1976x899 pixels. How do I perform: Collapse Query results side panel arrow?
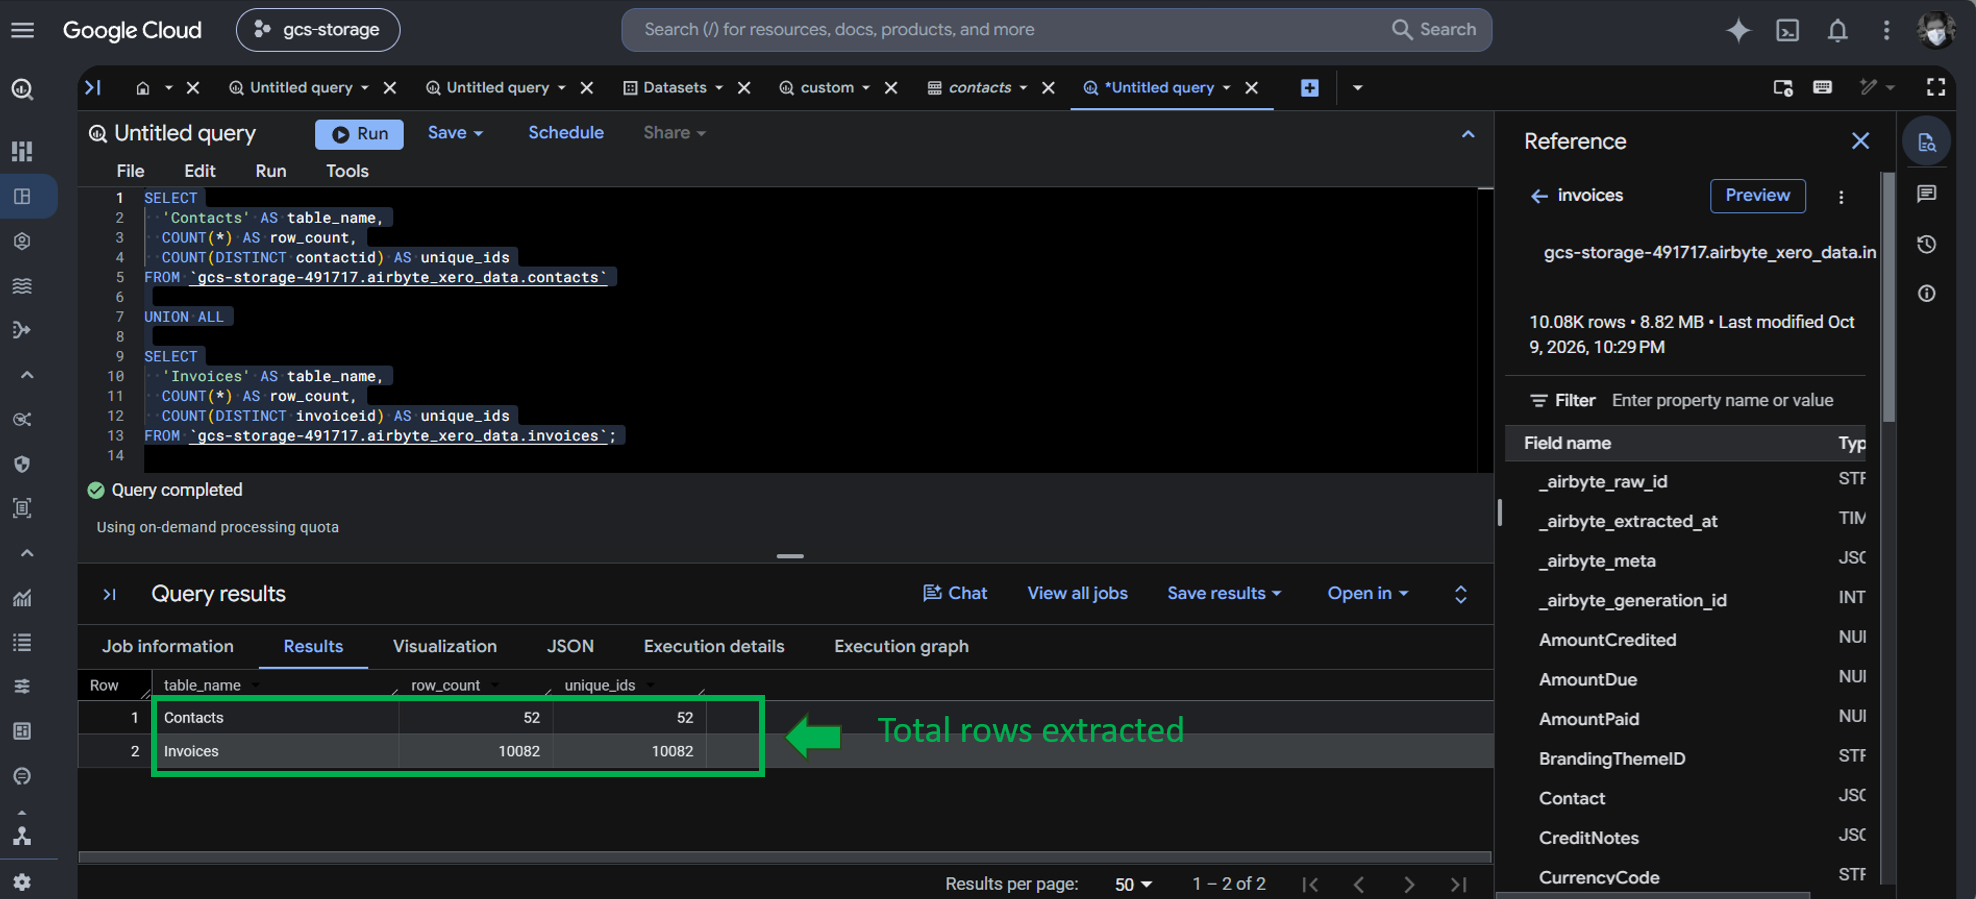[110, 595]
